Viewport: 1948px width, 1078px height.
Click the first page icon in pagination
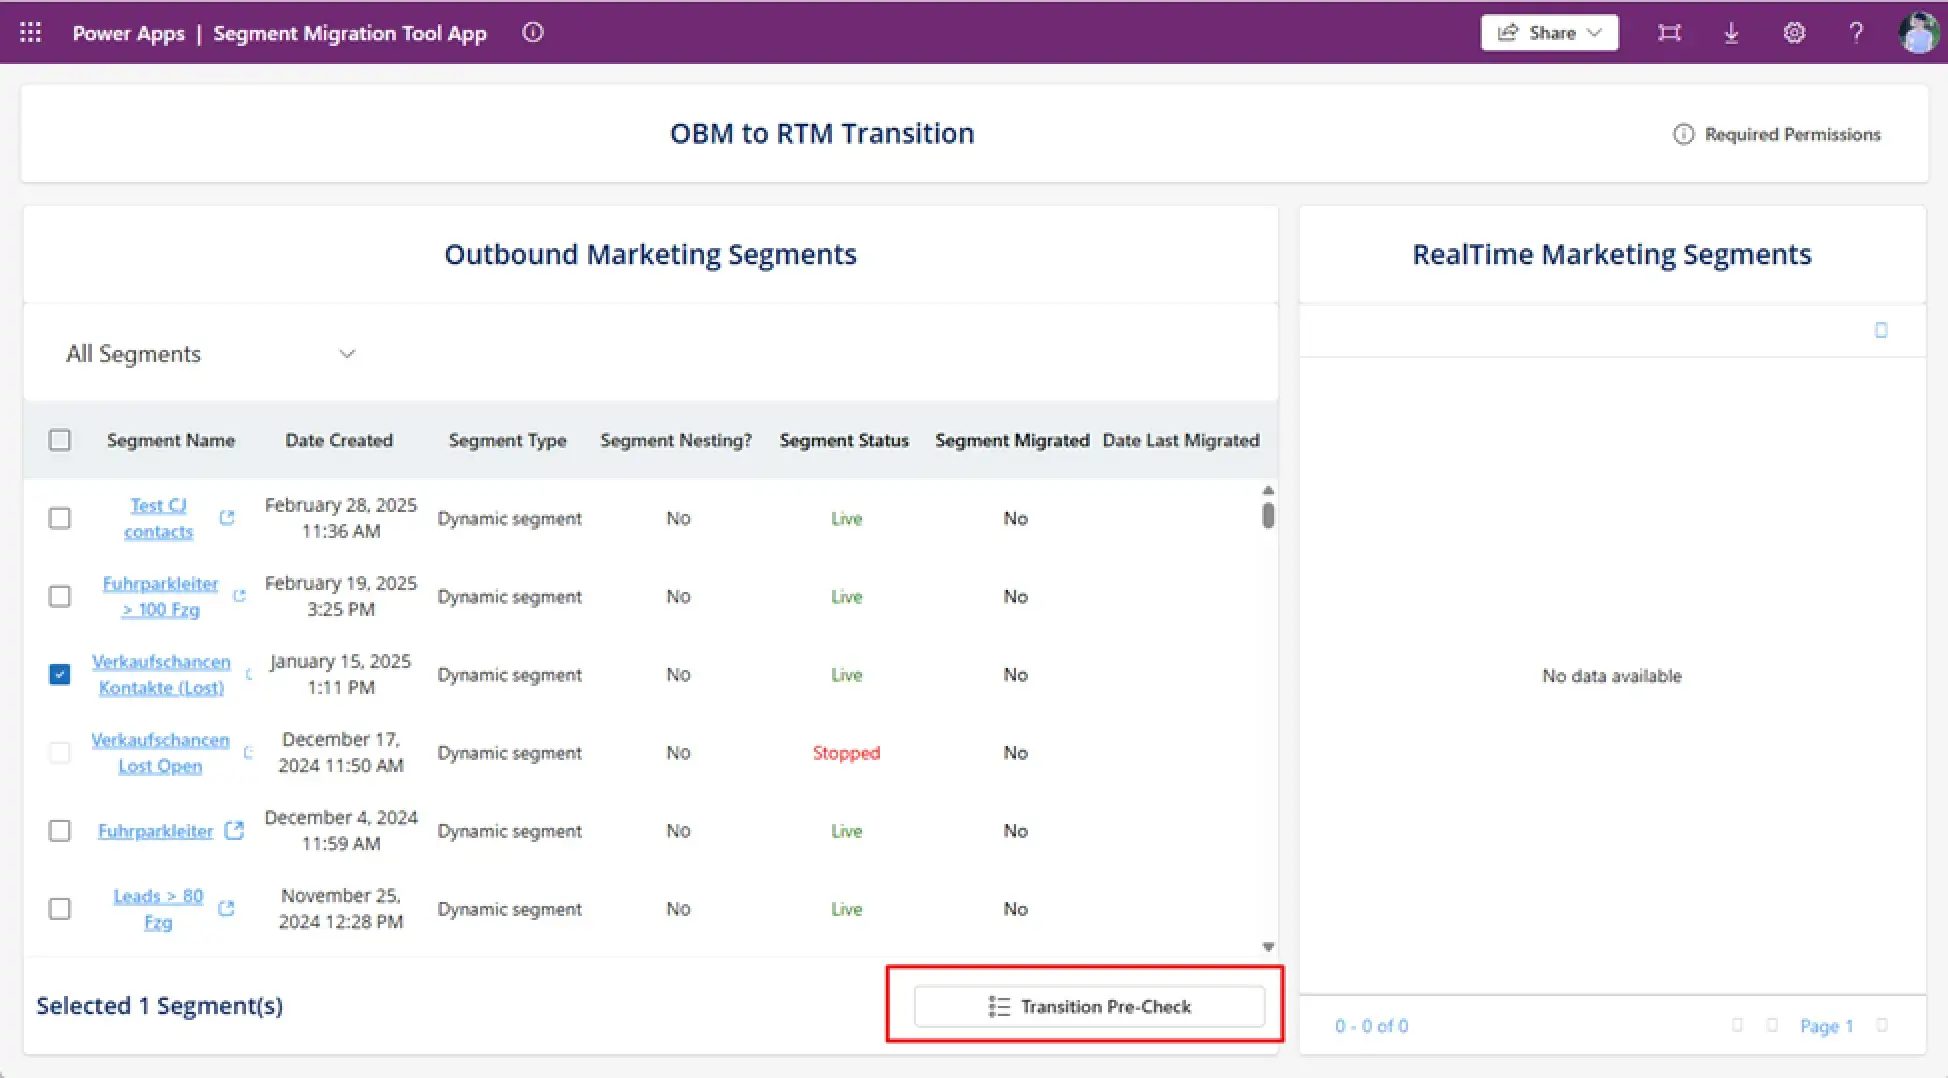1738,1025
